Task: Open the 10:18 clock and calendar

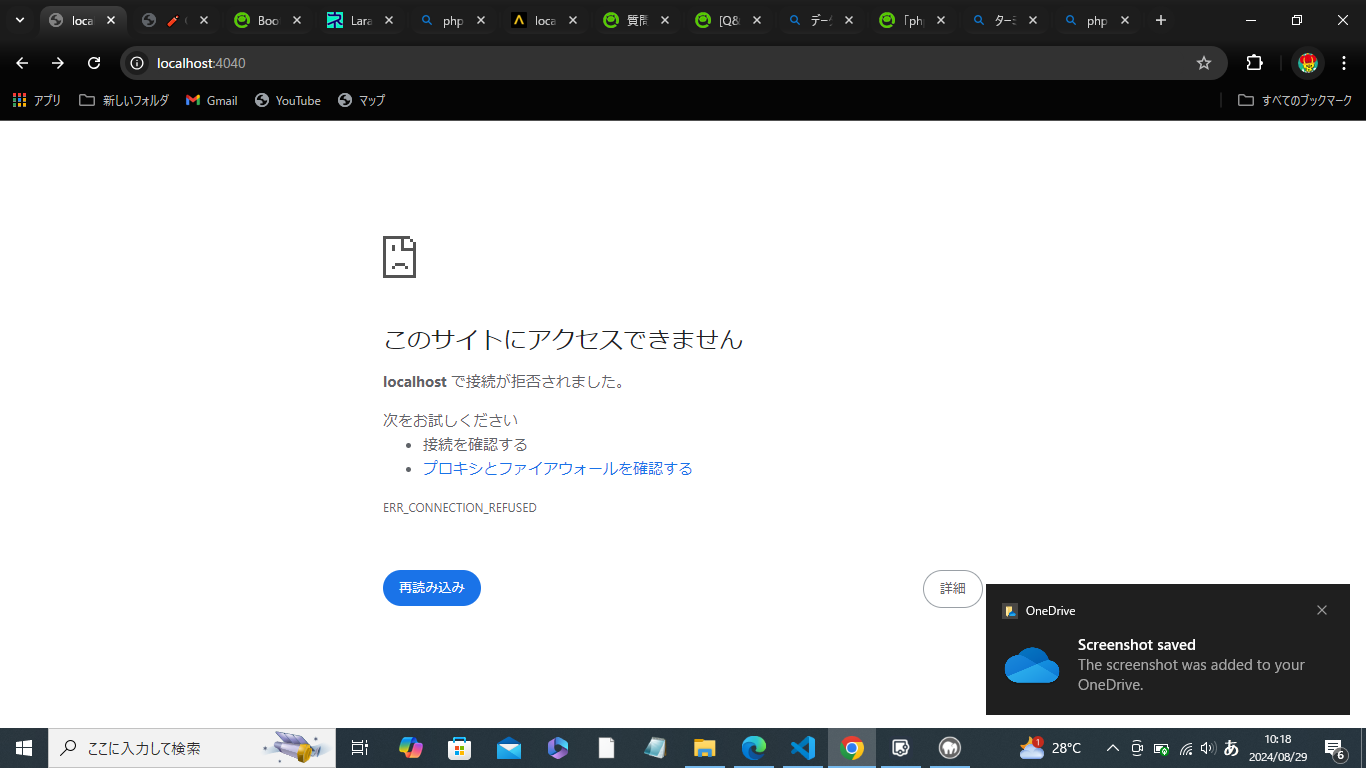Action: (x=1278, y=748)
